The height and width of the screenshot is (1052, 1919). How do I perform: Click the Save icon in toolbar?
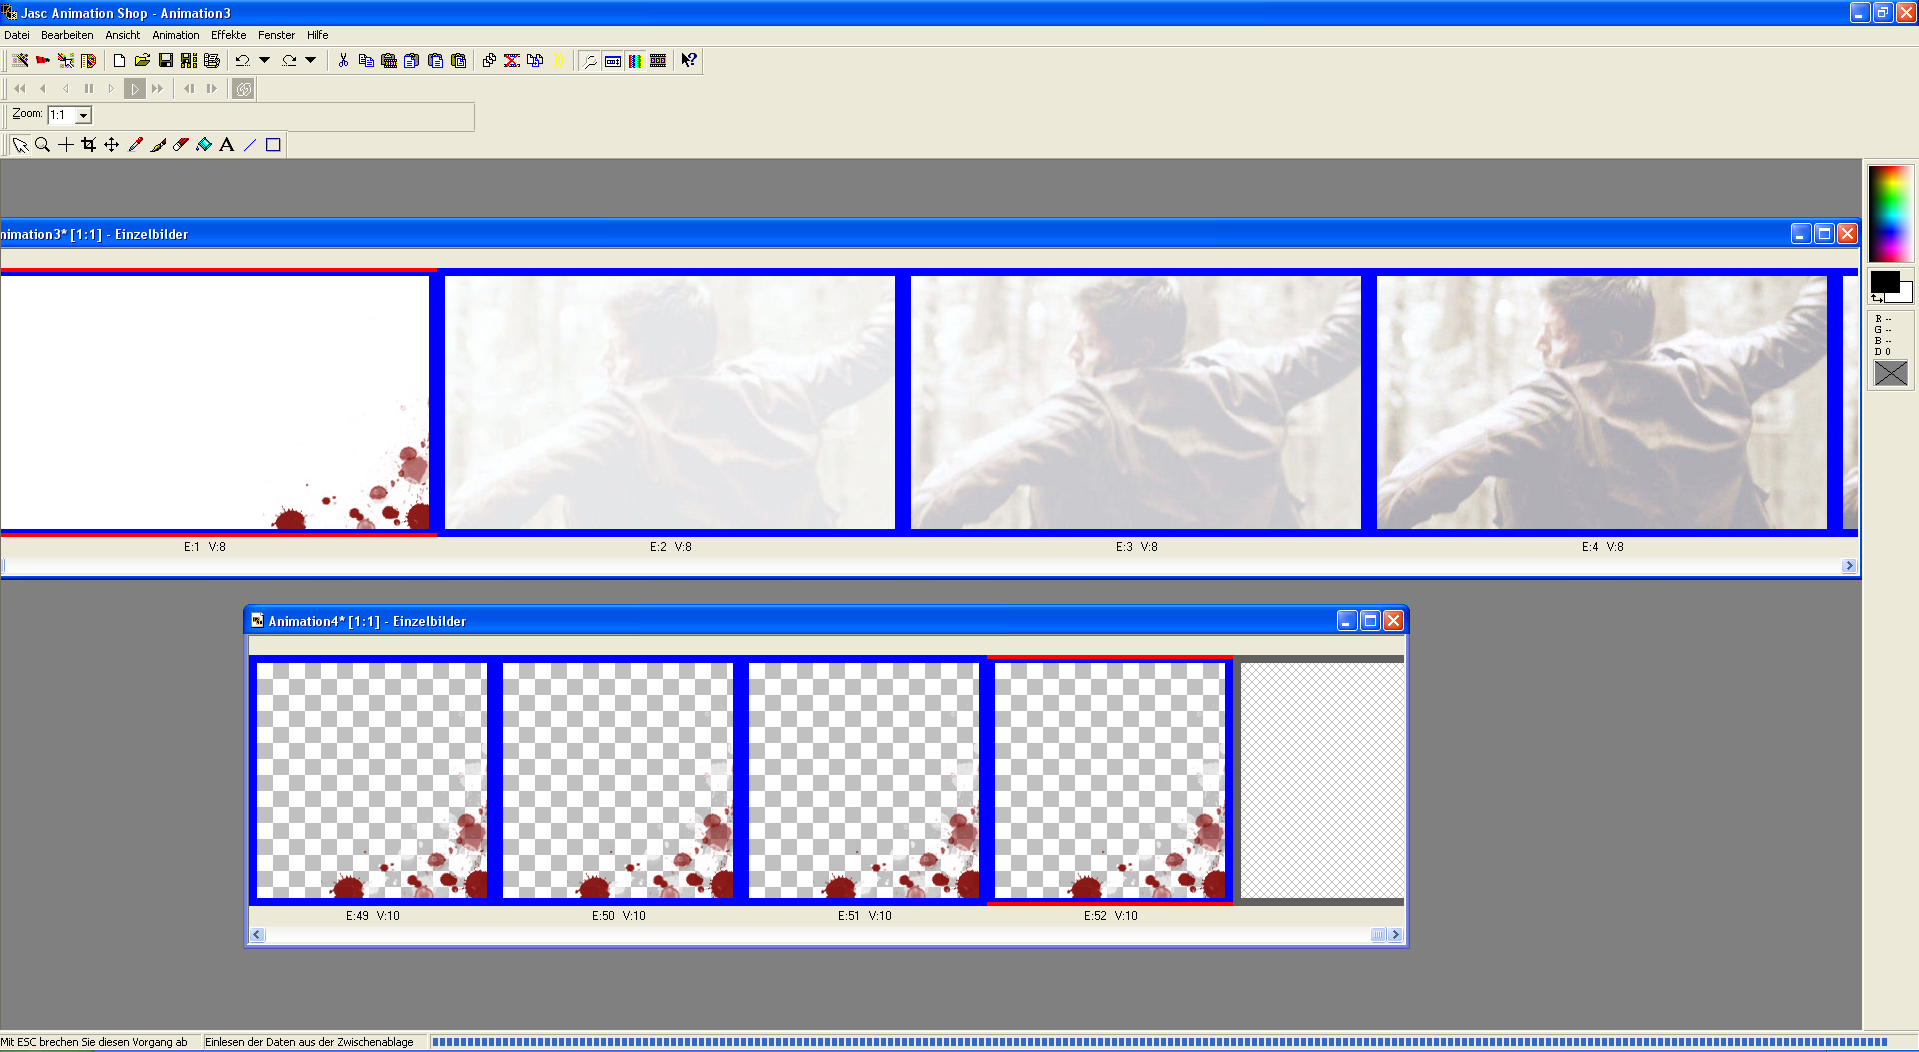click(166, 61)
